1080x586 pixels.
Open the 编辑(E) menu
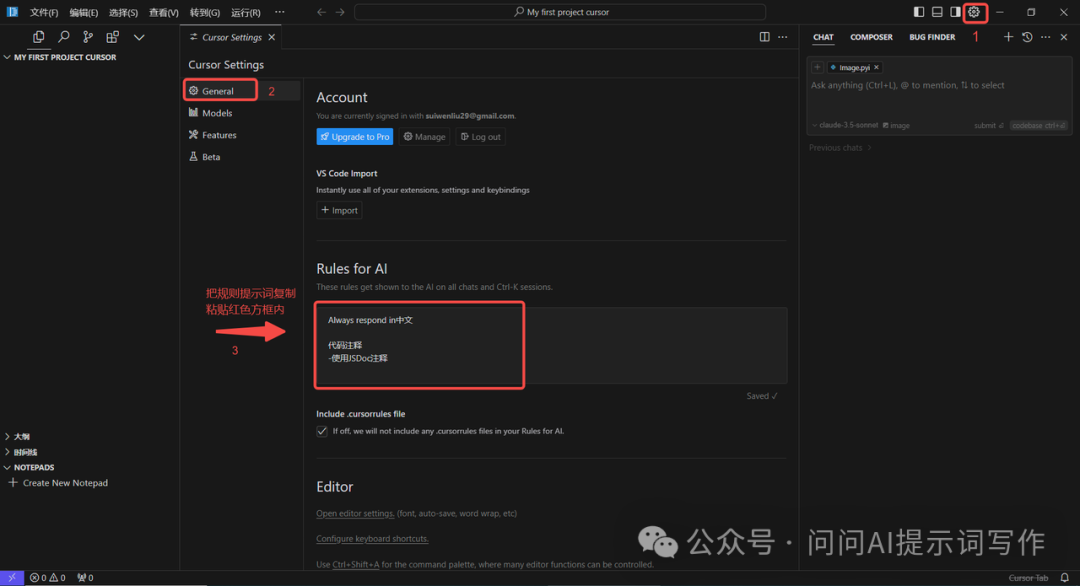pos(83,12)
